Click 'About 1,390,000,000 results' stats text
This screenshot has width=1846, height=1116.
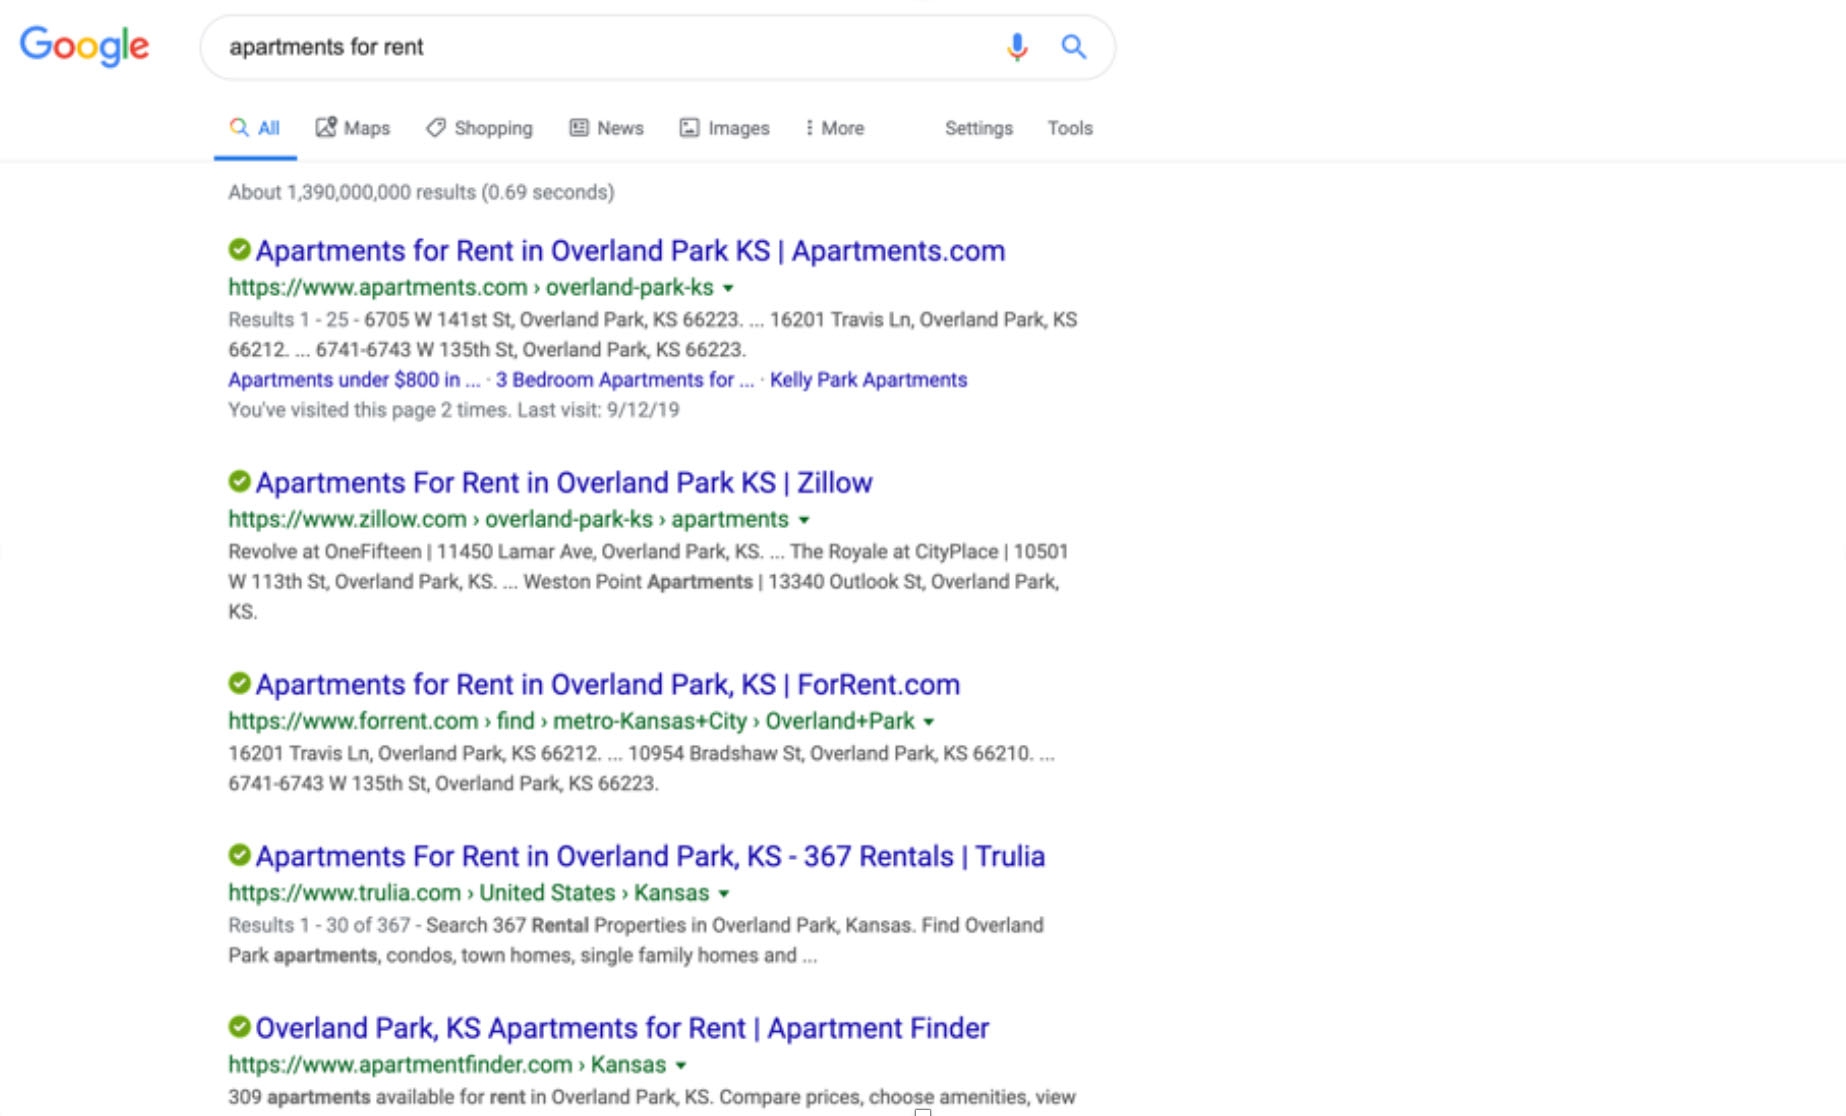(x=421, y=192)
